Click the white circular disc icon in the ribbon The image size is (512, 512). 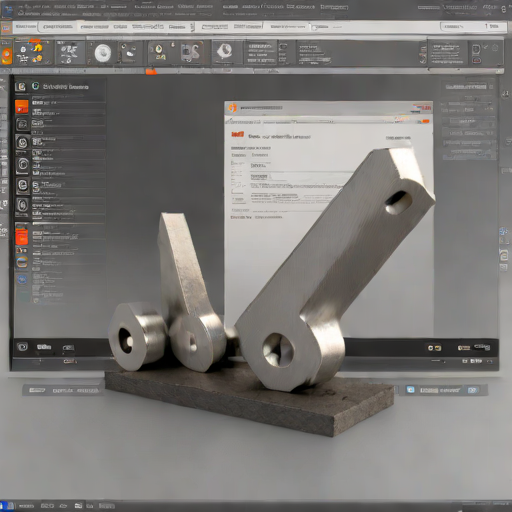tap(103, 53)
